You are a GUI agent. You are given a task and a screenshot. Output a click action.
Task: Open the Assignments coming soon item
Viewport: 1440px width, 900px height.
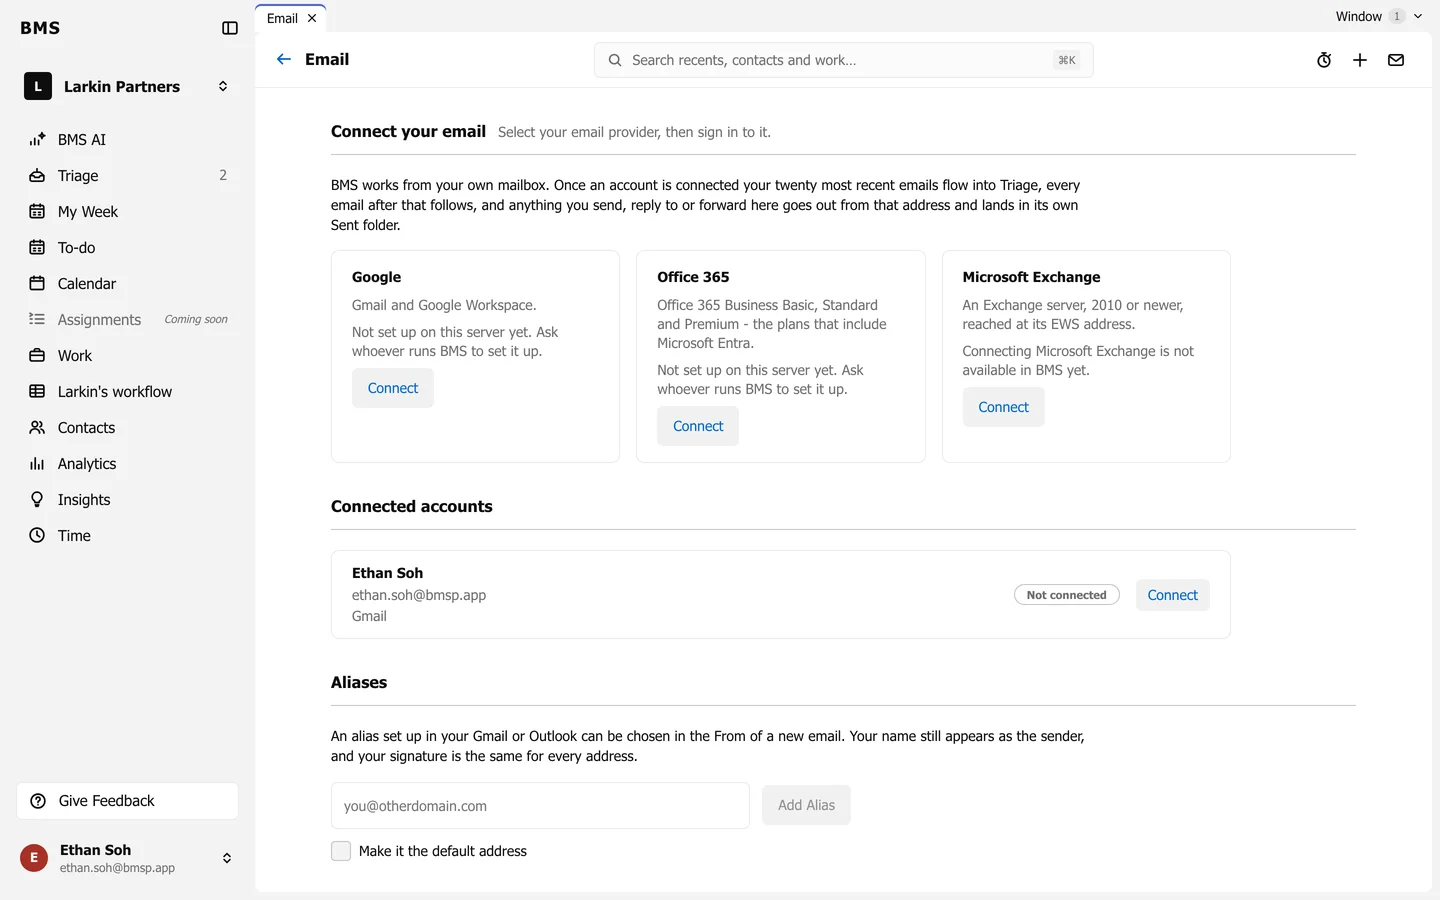coord(128,320)
